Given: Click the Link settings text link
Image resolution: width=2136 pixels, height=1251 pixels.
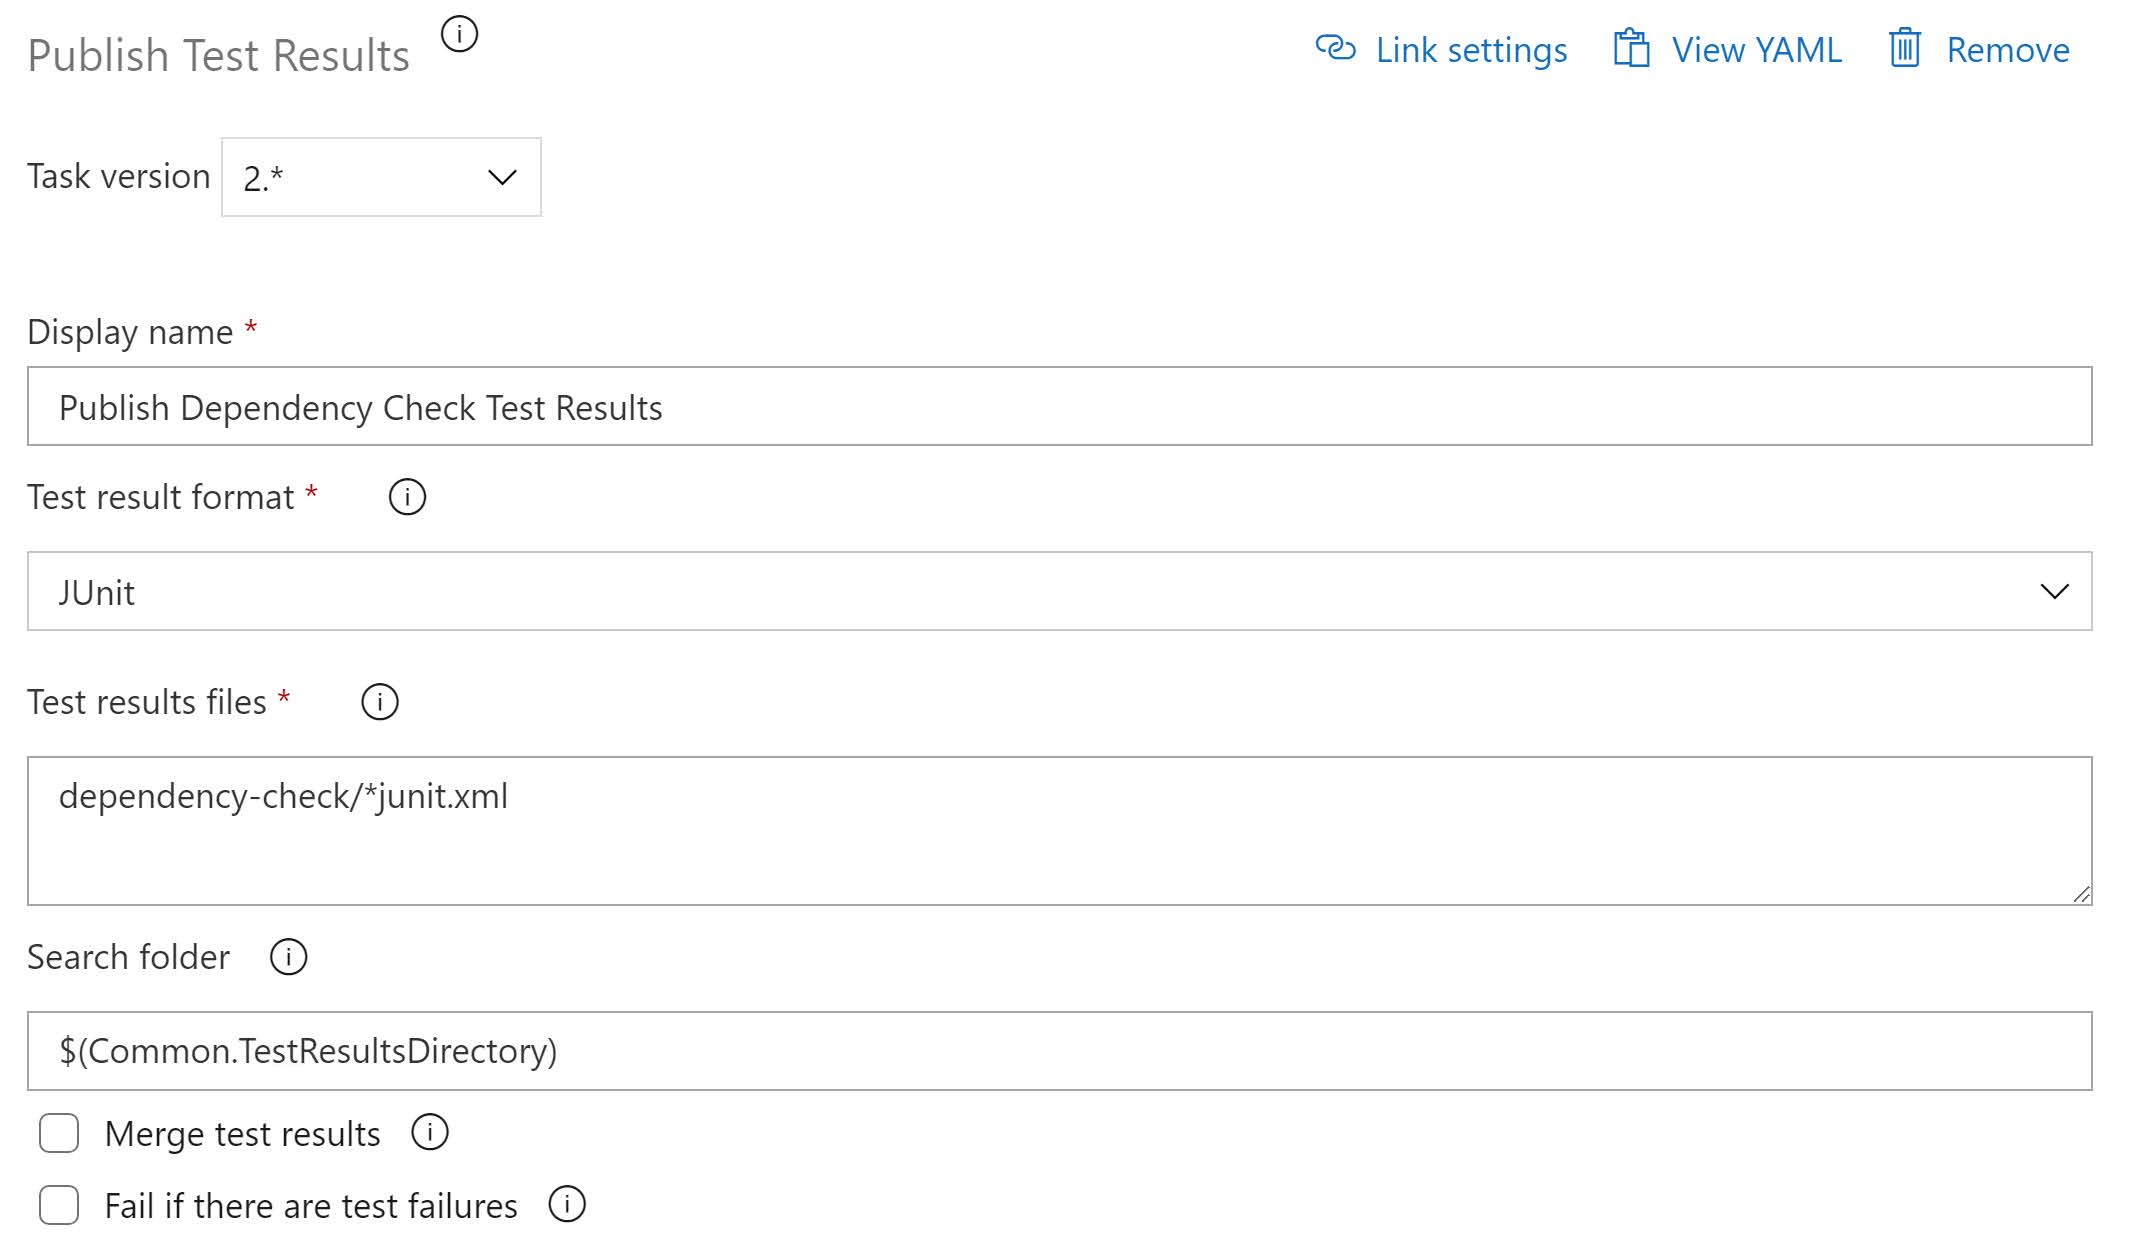Looking at the screenshot, I should pos(1471,50).
